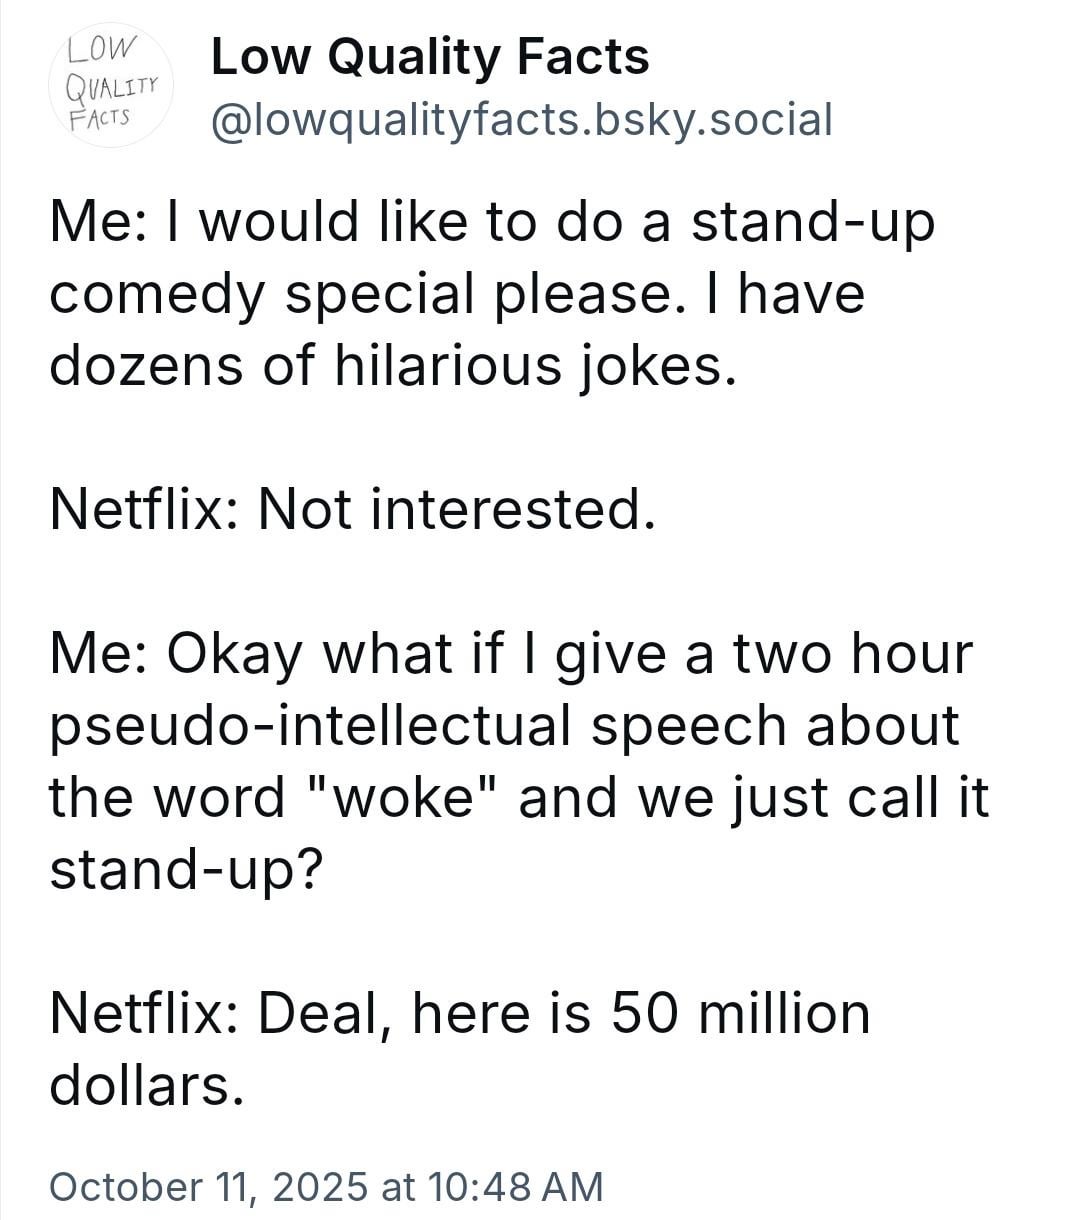This screenshot has width=1080, height=1220.
Task: Click 'hilarious jokes' in the post
Action: (x=534, y=366)
